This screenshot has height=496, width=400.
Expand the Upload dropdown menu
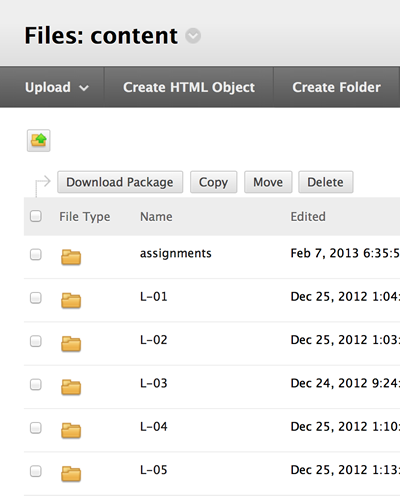point(57,87)
